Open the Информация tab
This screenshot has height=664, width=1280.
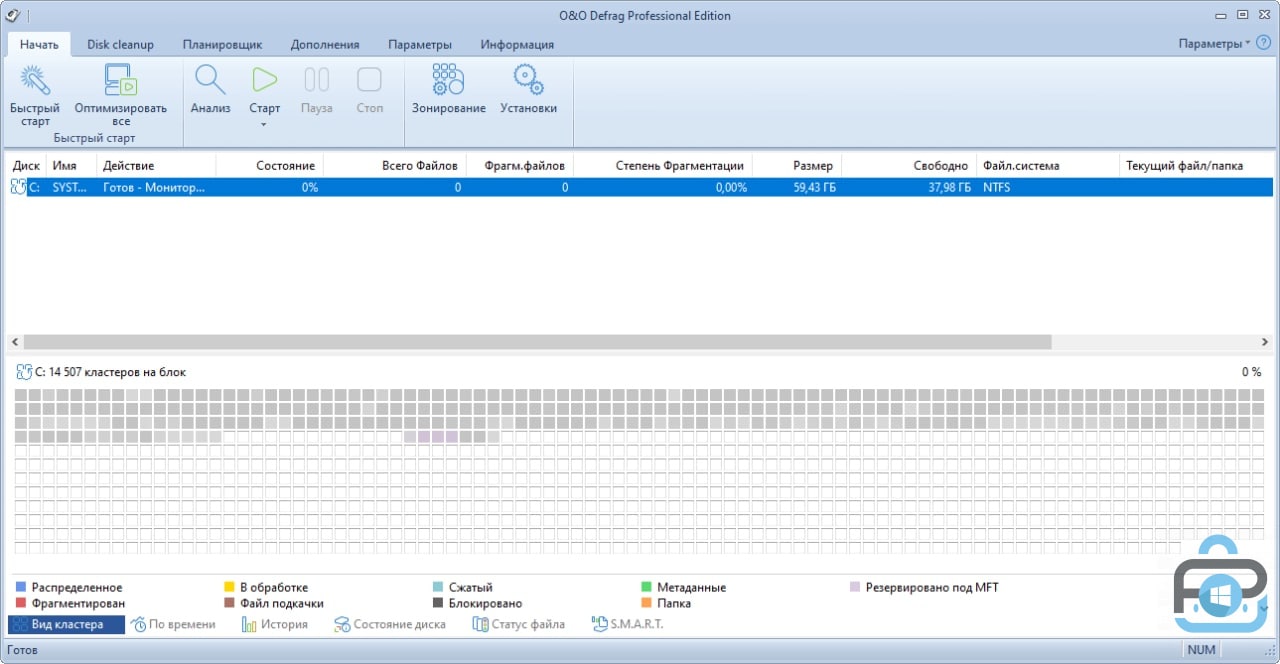(517, 44)
